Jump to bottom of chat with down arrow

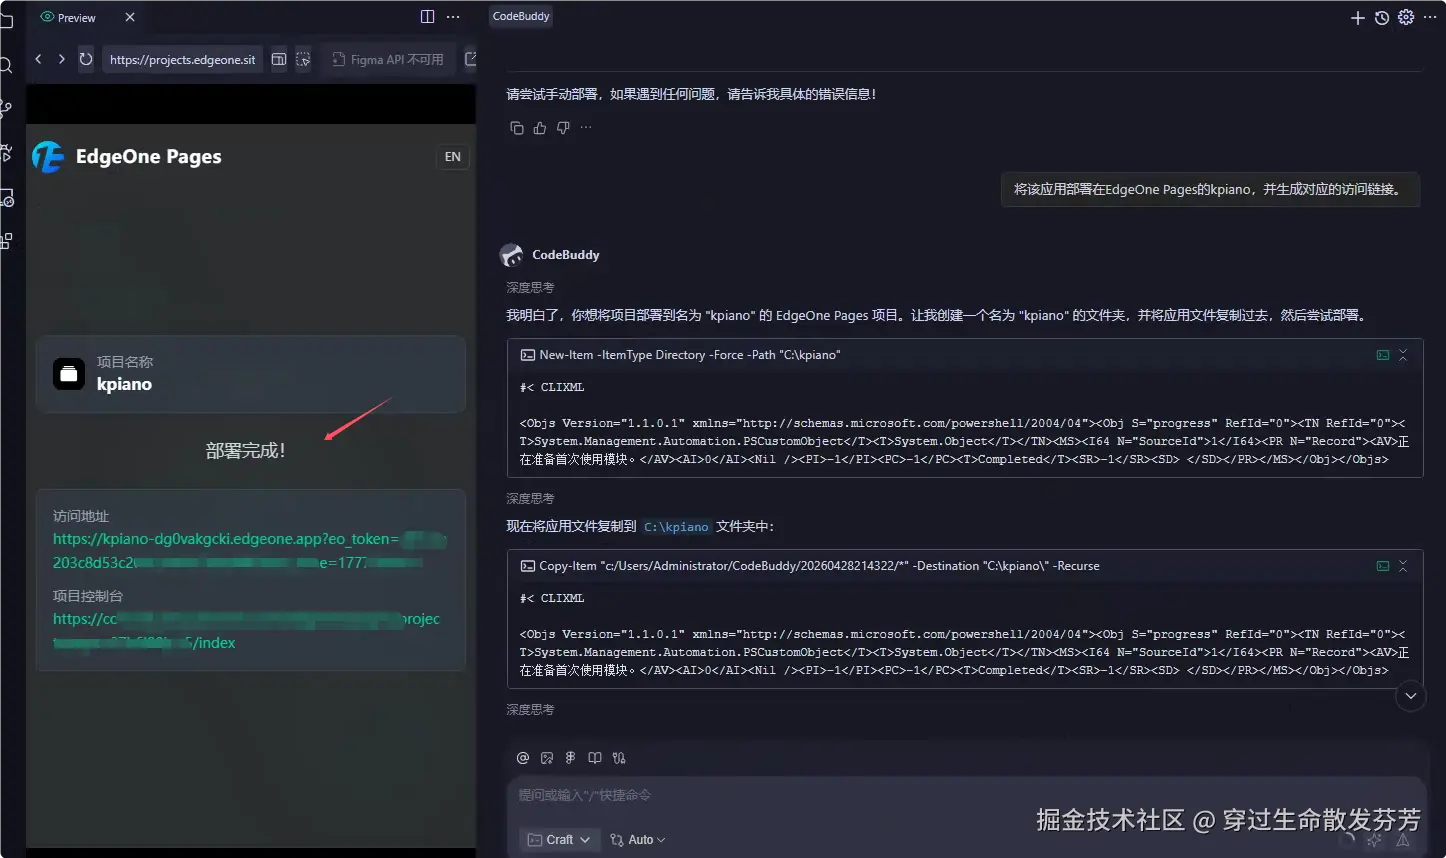pyautogui.click(x=1410, y=696)
